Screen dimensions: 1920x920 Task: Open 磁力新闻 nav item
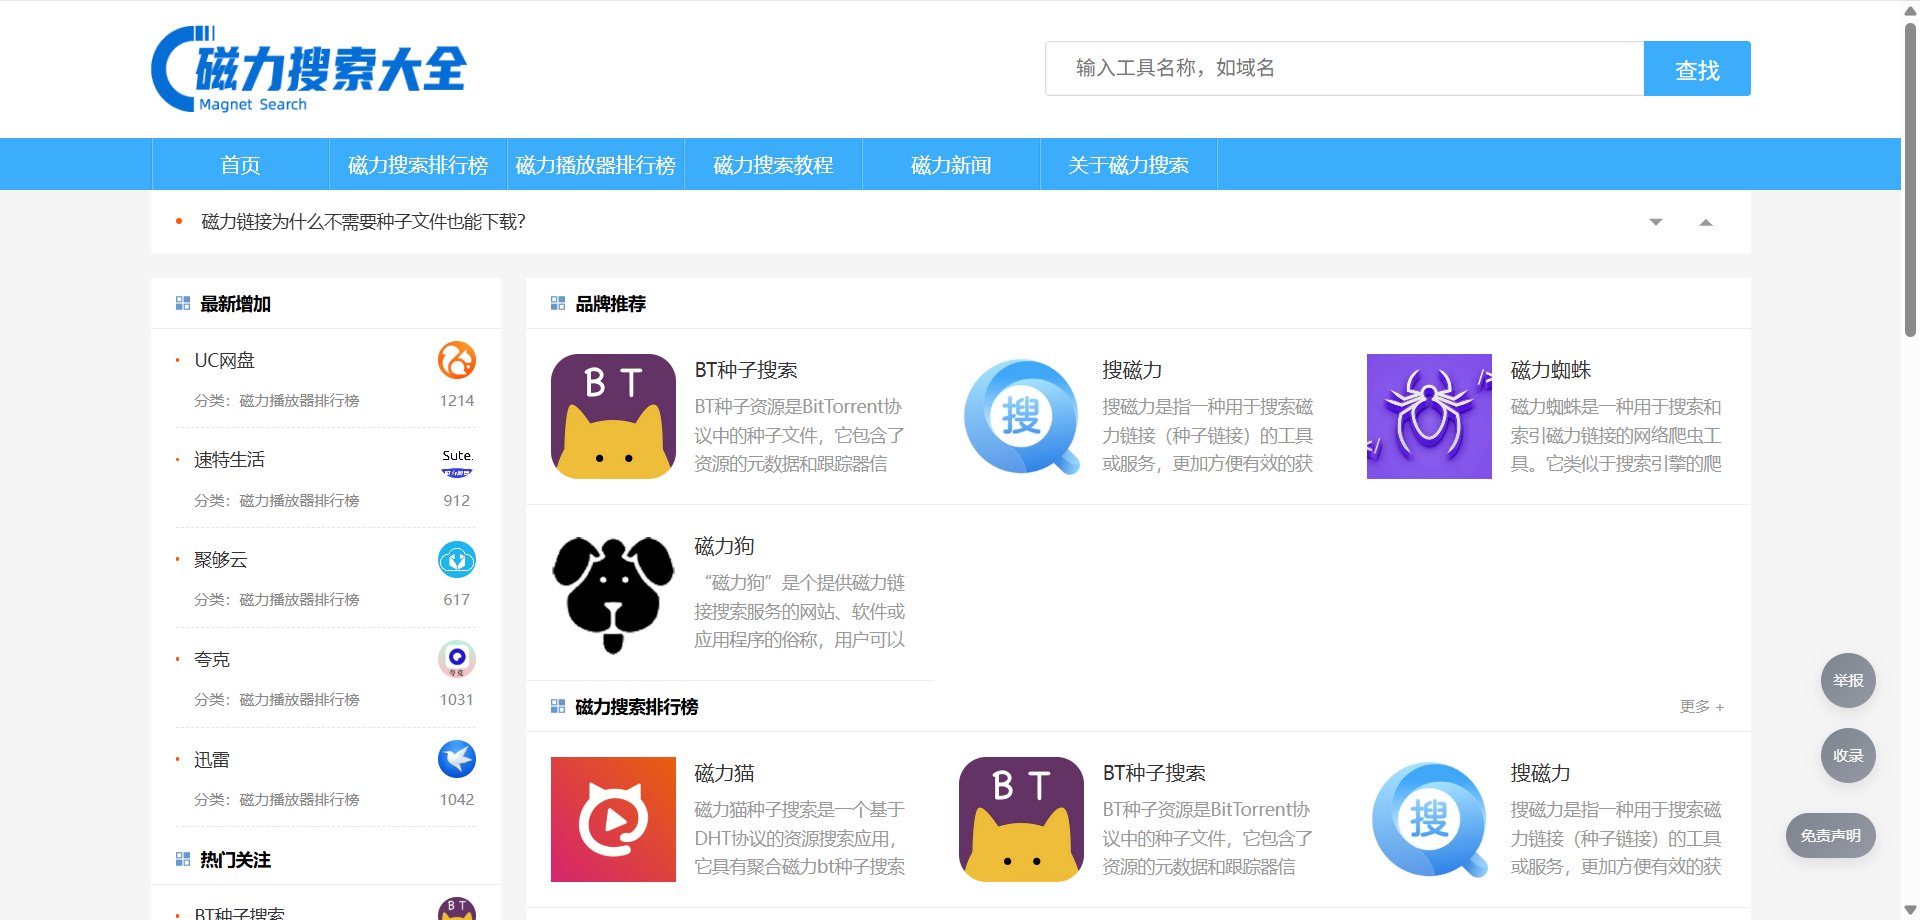(951, 164)
